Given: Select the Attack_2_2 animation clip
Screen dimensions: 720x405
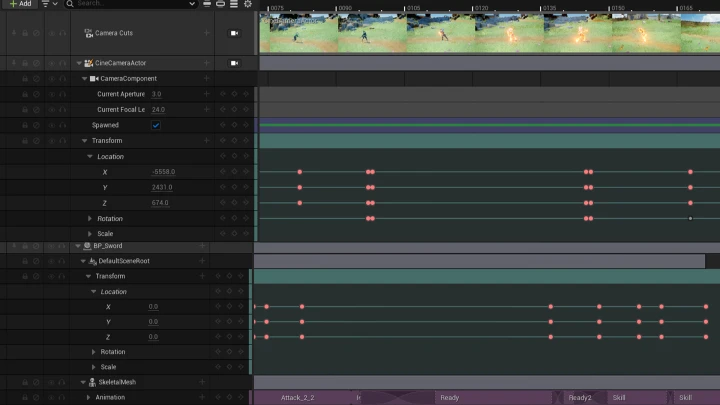Looking at the screenshot, I should point(298,397).
